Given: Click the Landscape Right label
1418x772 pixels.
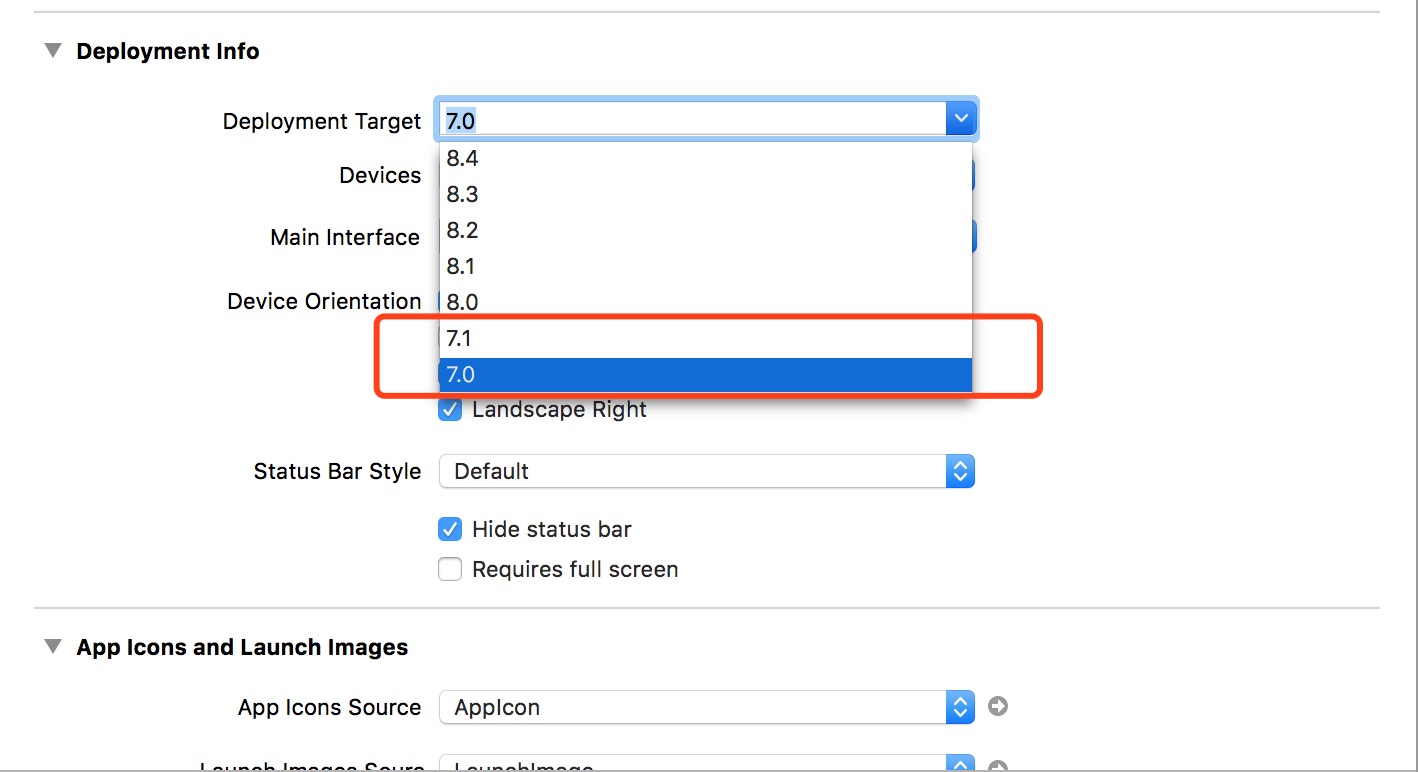Looking at the screenshot, I should pyautogui.click(x=559, y=409).
